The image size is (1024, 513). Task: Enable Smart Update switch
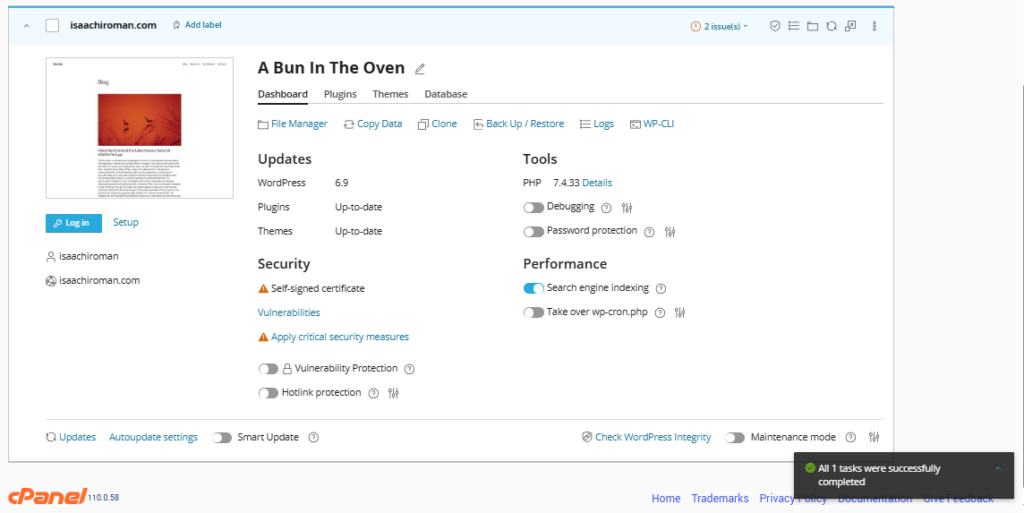click(x=222, y=437)
